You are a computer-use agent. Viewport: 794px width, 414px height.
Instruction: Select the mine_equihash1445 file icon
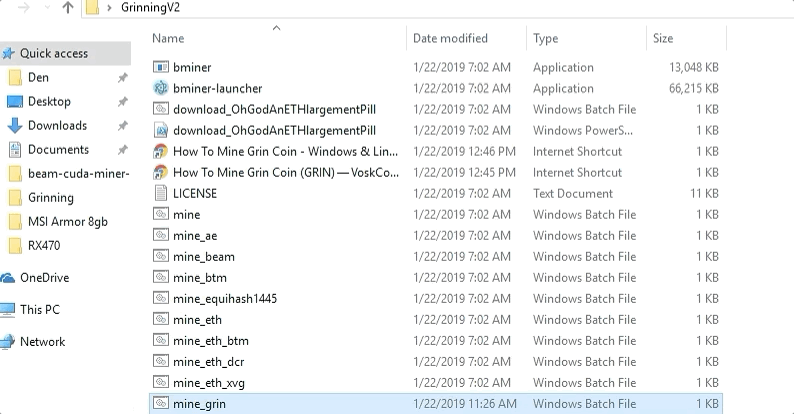click(x=161, y=298)
